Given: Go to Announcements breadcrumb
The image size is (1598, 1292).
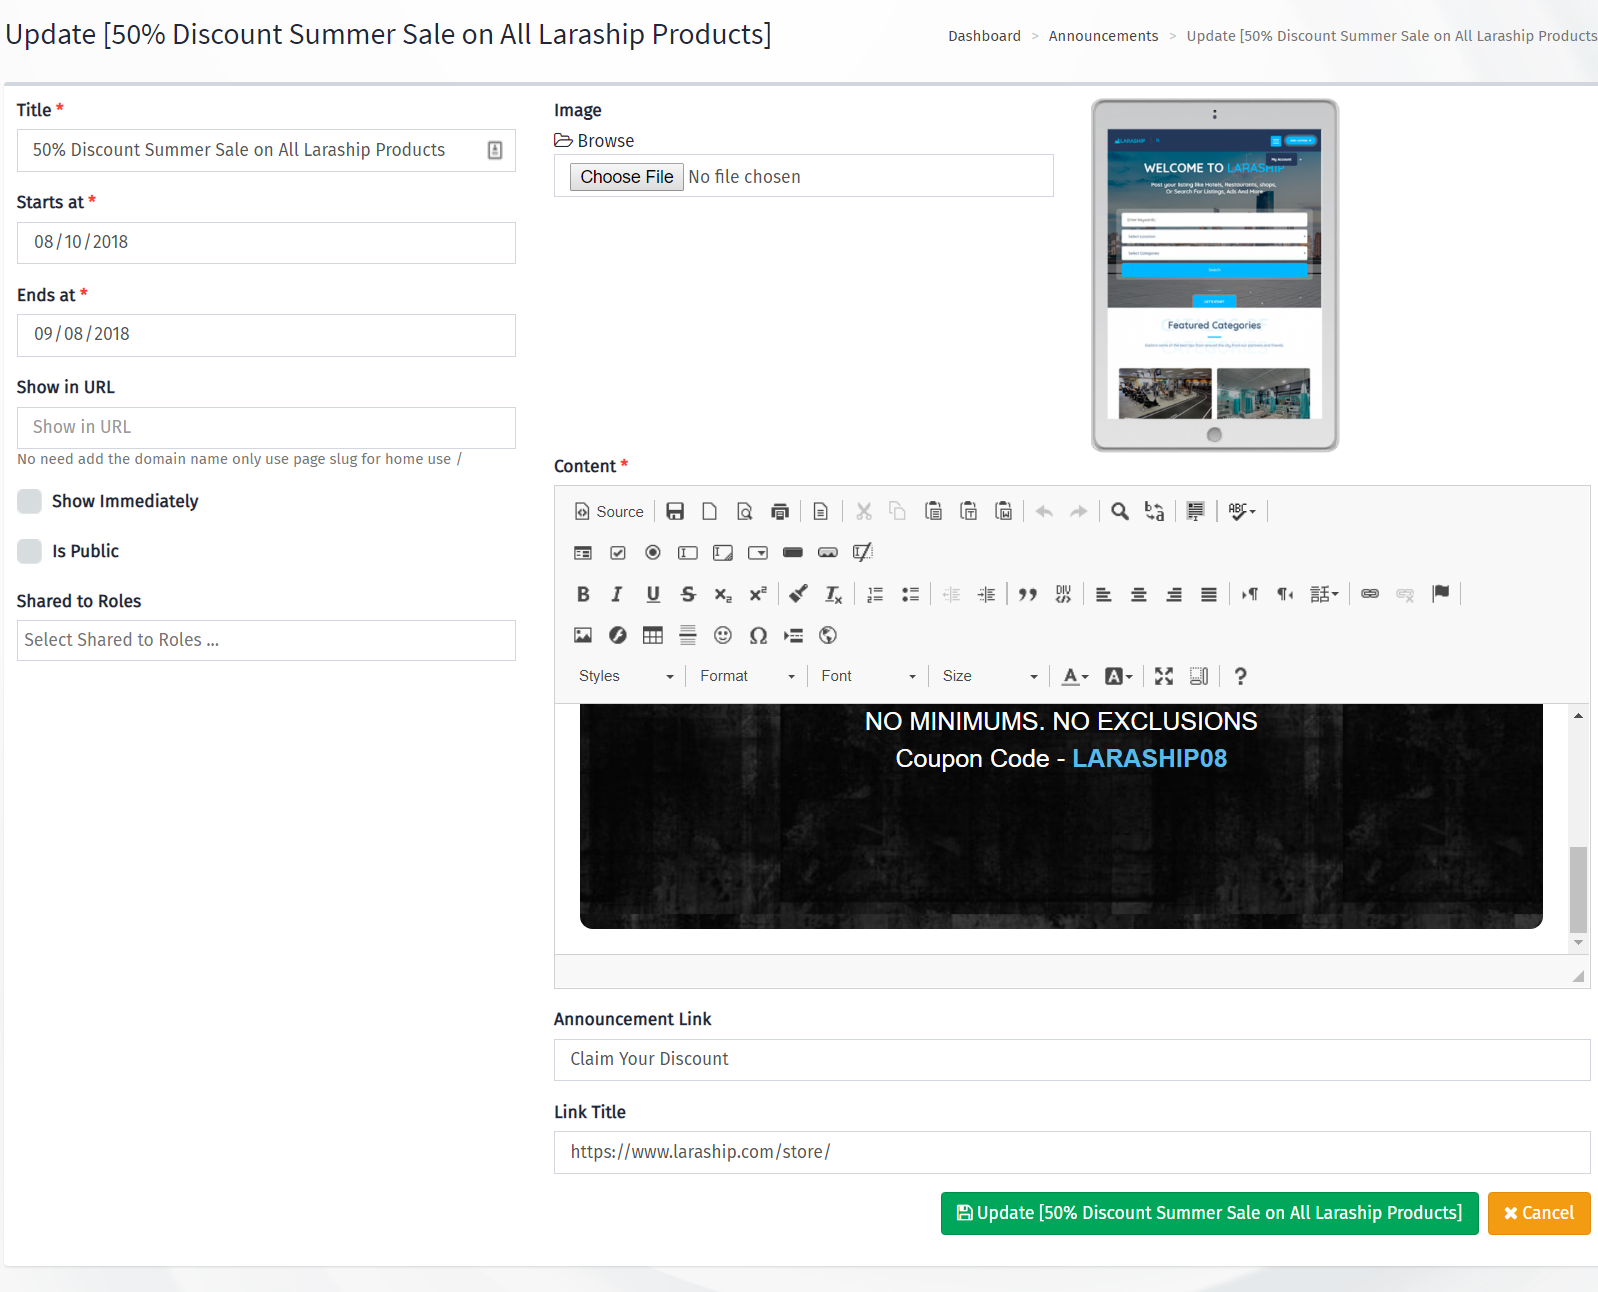Looking at the screenshot, I should [1103, 36].
